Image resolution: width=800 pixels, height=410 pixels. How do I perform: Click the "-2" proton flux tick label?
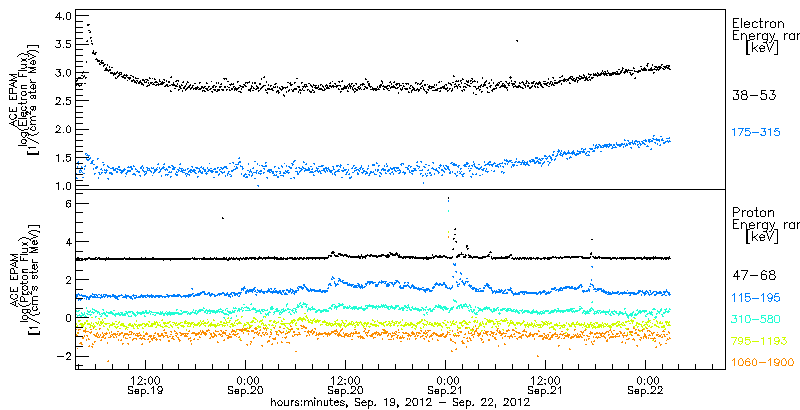click(63, 356)
